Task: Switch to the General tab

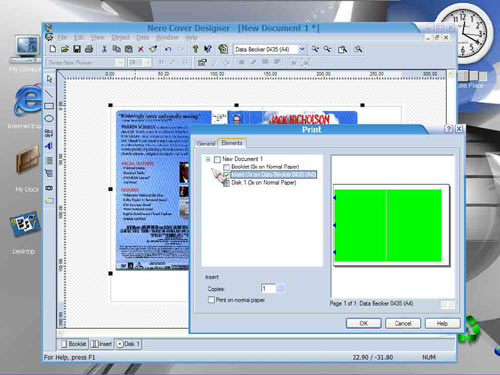Action: pos(206,143)
